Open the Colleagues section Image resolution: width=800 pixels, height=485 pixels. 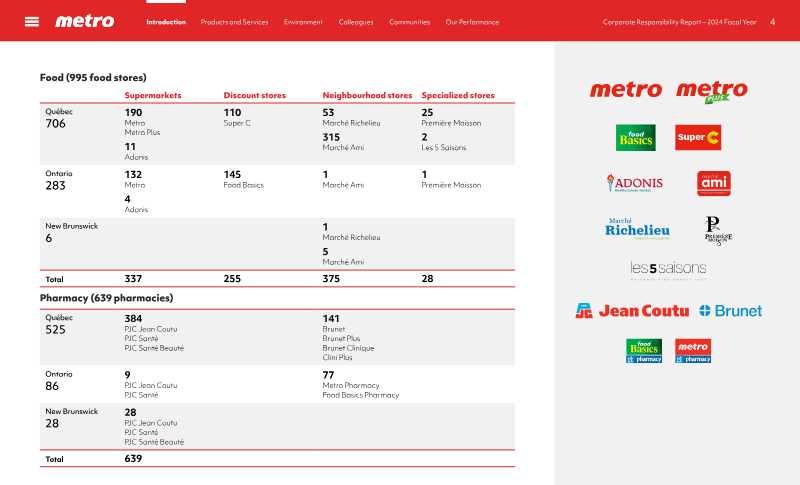point(356,22)
